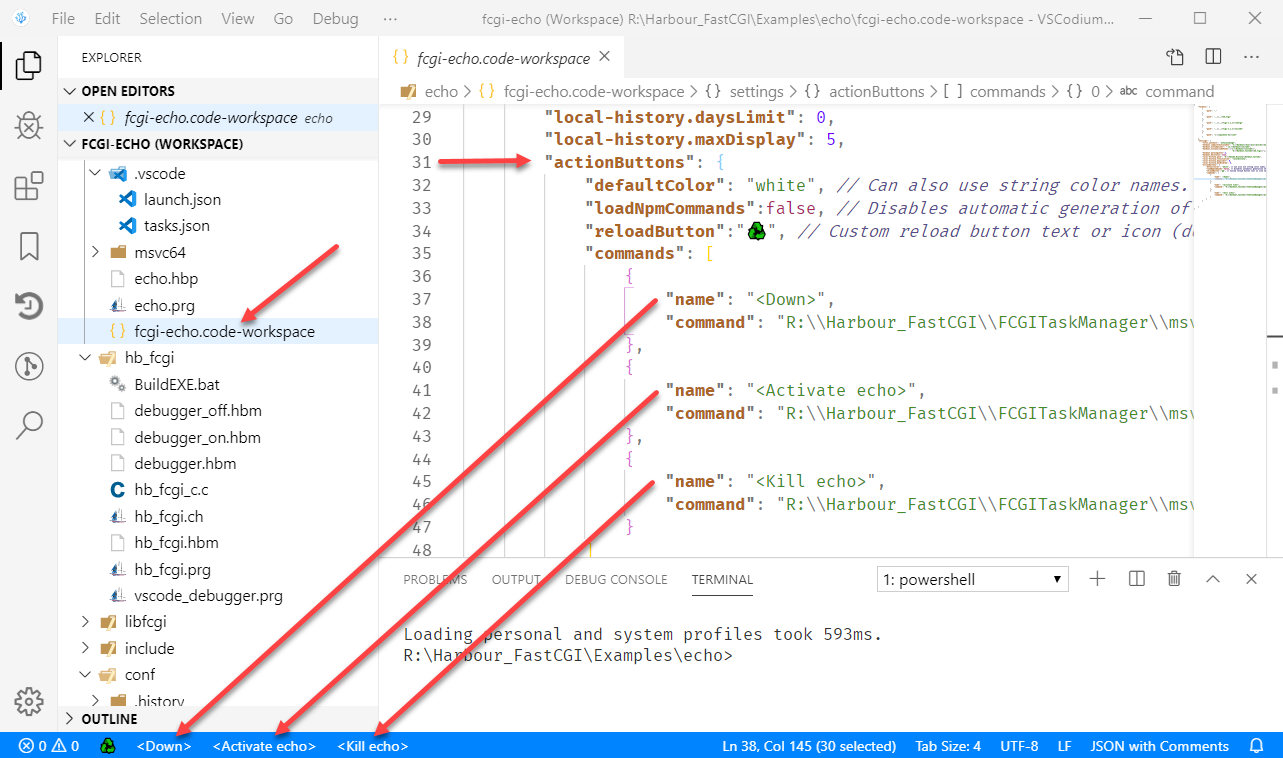This screenshot has width=1283, height=758.
Task: Open the Search magnifier icon
Action: [29, 425]
